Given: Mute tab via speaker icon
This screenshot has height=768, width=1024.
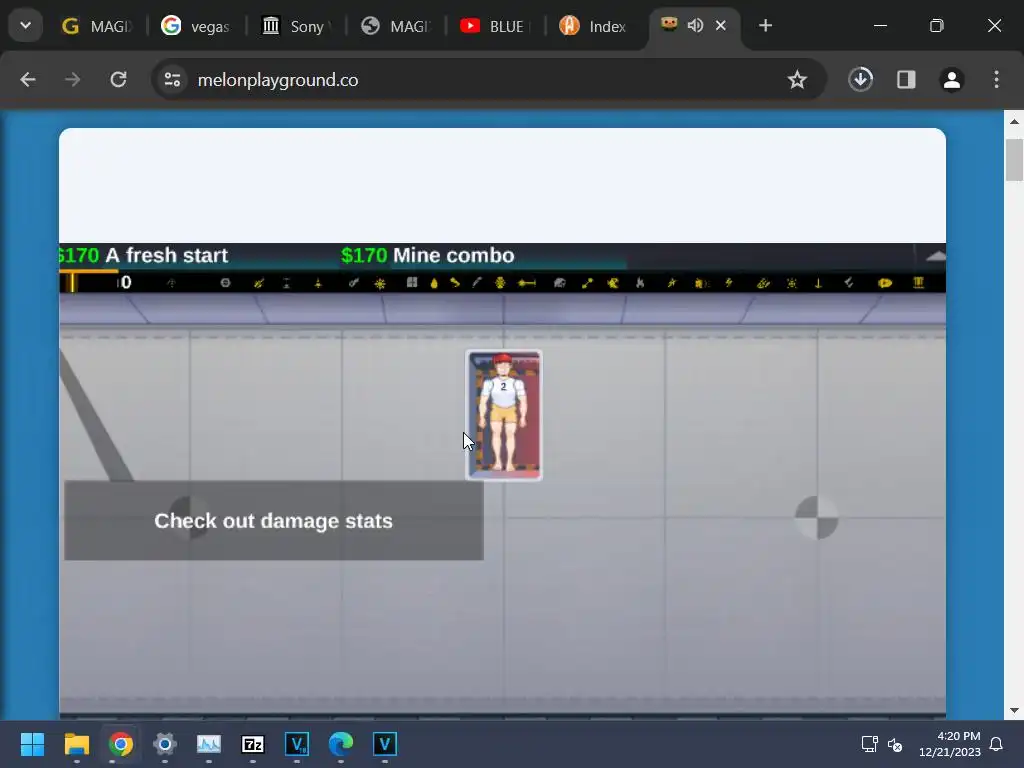Looking at the screenshot, I should 696,25.
